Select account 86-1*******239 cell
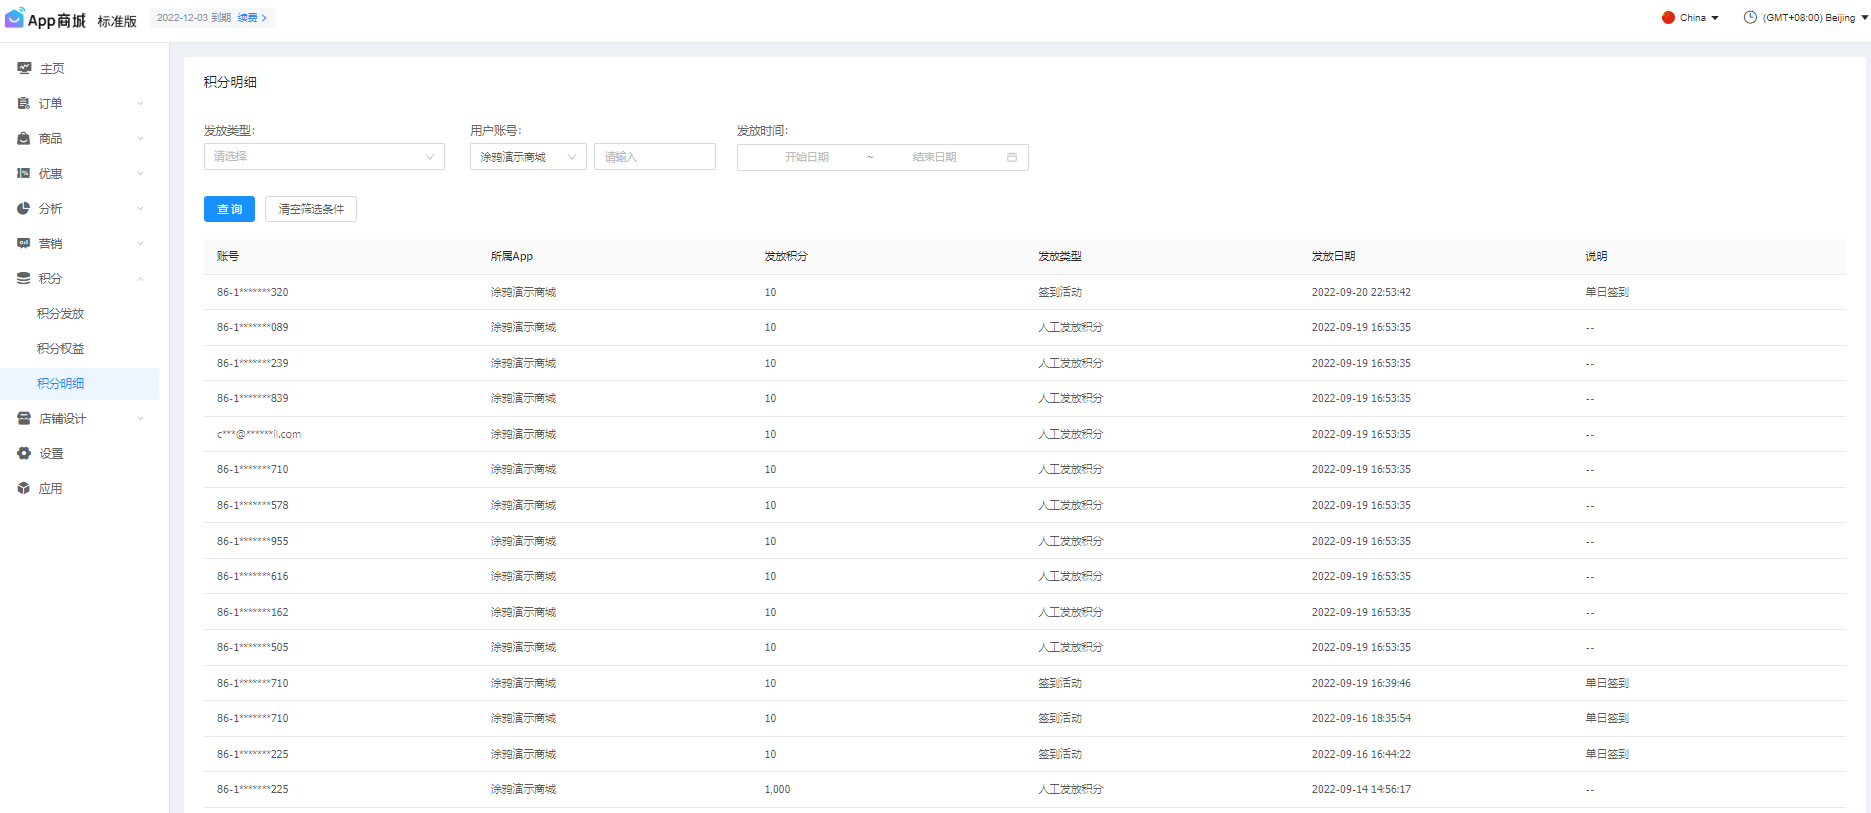Viewport: 1871px width, 813px height. (253, 363)
